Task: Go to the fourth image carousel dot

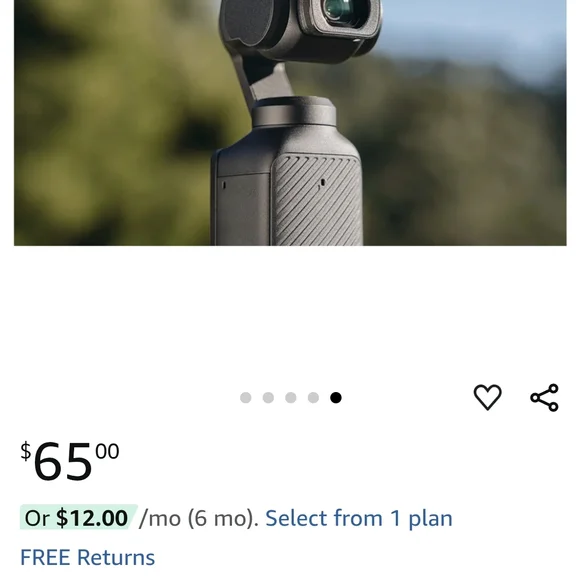Action: [313, 398]
